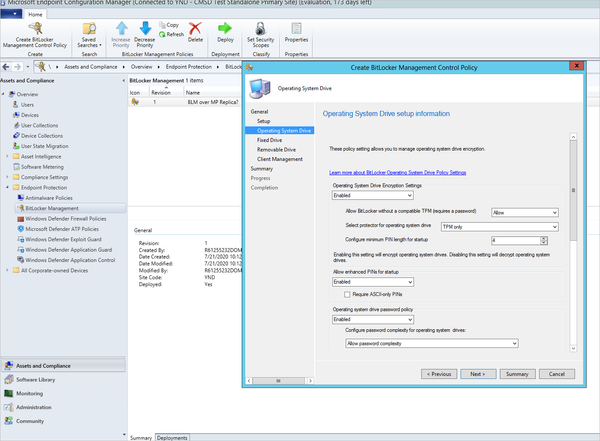Select the BLM over MP Replica policy row
Viewport: 600px width, 441px height.
tap(185, 102)
